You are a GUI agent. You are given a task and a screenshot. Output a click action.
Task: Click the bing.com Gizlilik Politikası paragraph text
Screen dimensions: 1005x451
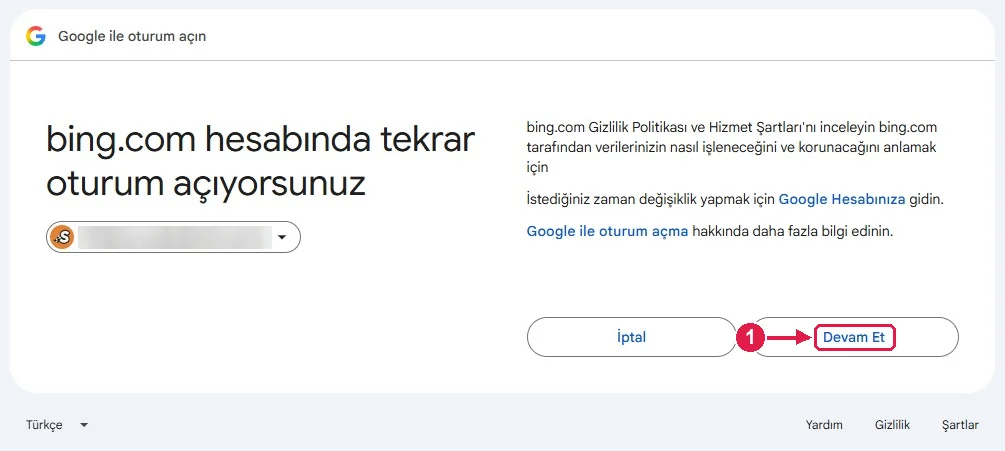732,147
